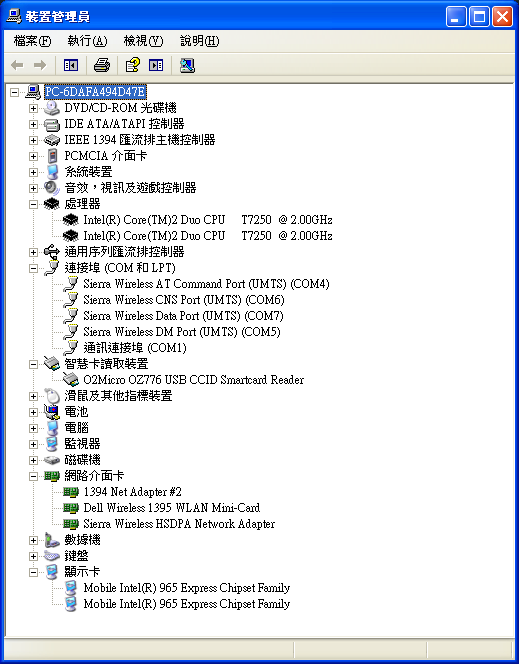Select O2Micro OZ776 USB CCID Smartcard Reader

point(193,380)
